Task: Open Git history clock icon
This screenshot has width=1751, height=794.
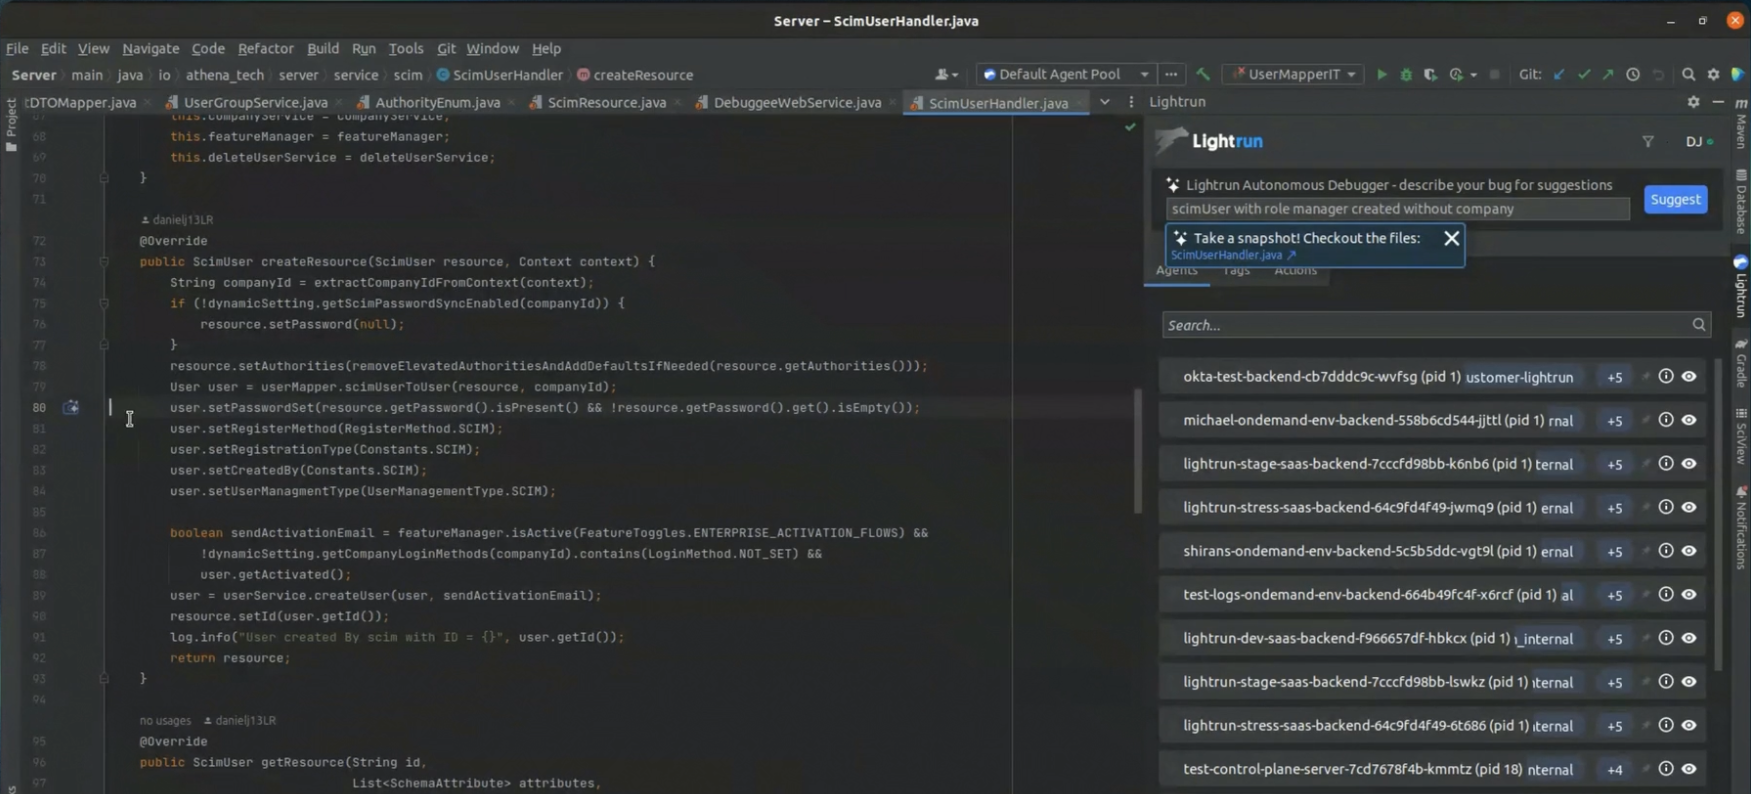Action: click(1633, 75)
